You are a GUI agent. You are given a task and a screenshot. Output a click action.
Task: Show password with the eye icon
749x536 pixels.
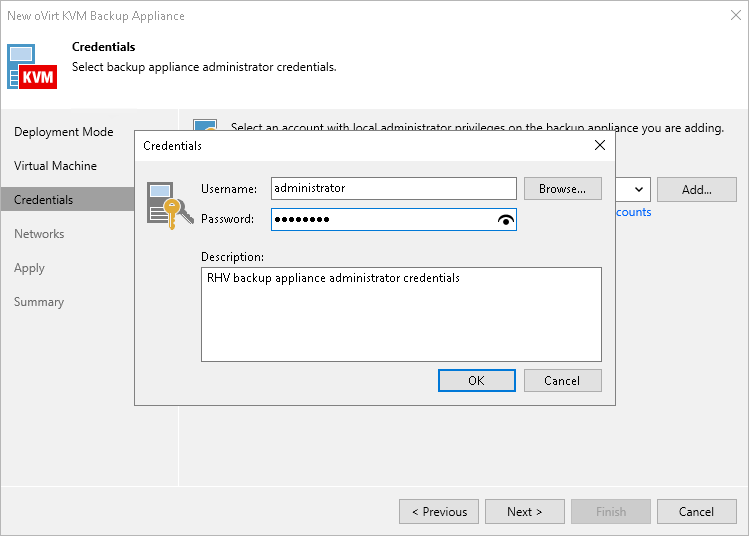[x=505, y=220]
